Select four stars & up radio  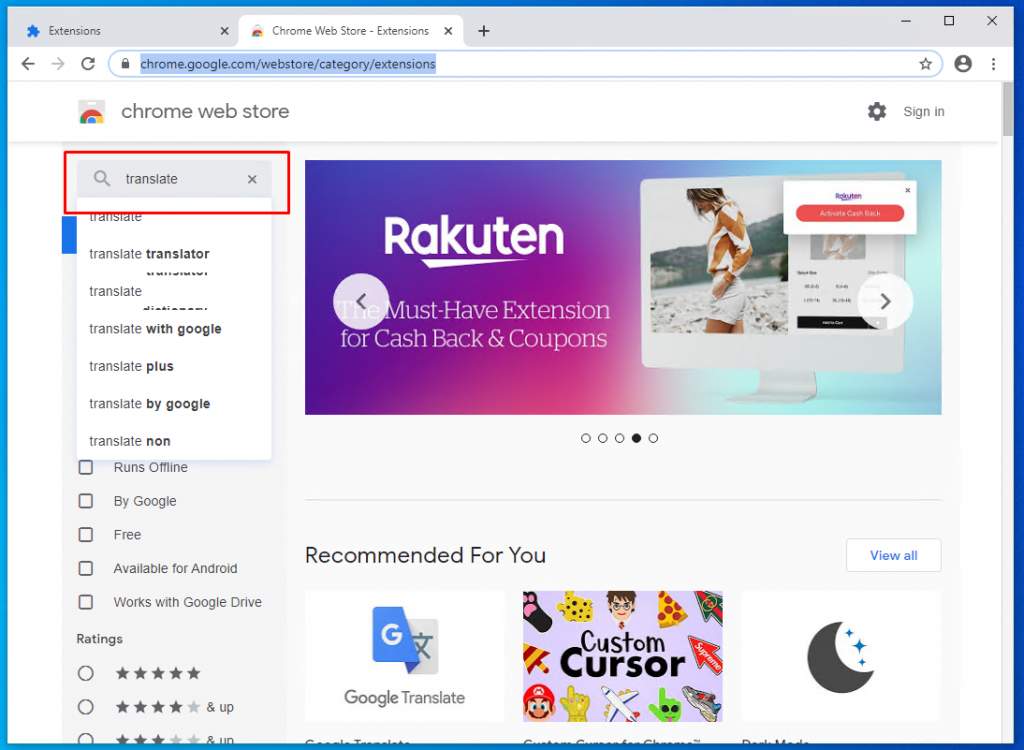[86, 707]
